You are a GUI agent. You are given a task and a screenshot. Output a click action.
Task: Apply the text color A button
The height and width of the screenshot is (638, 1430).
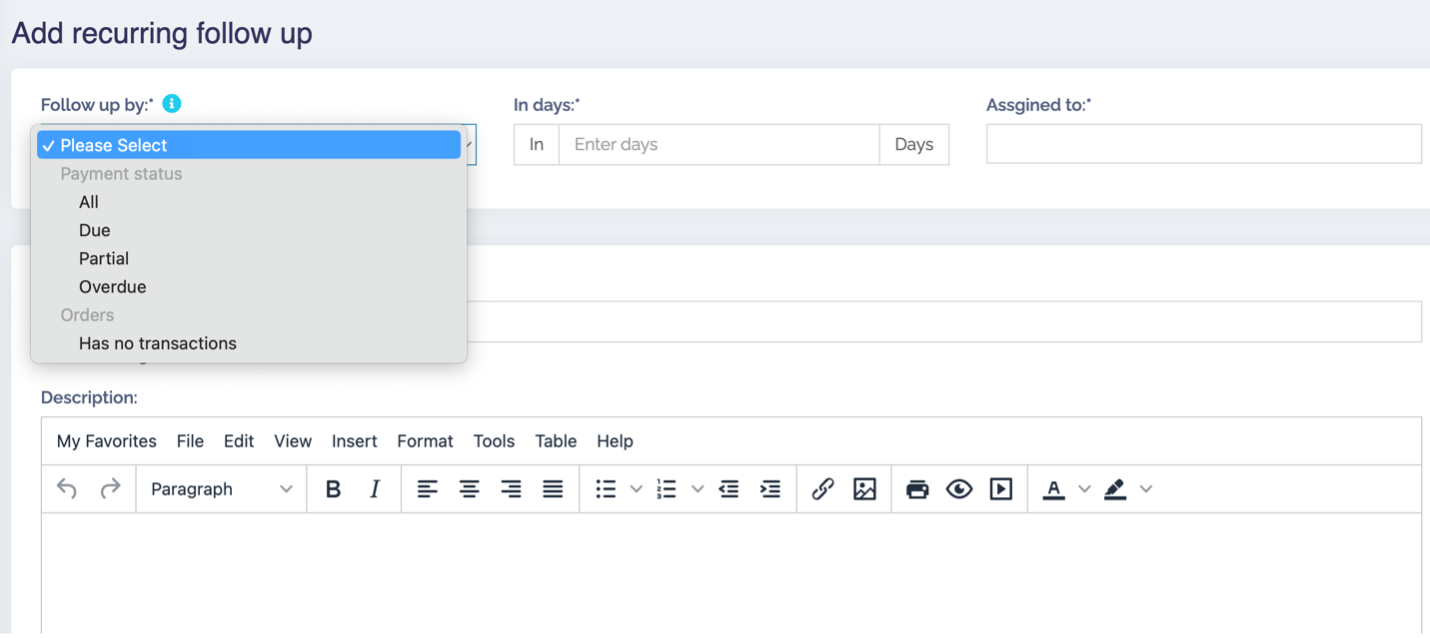pos(1053,489)
